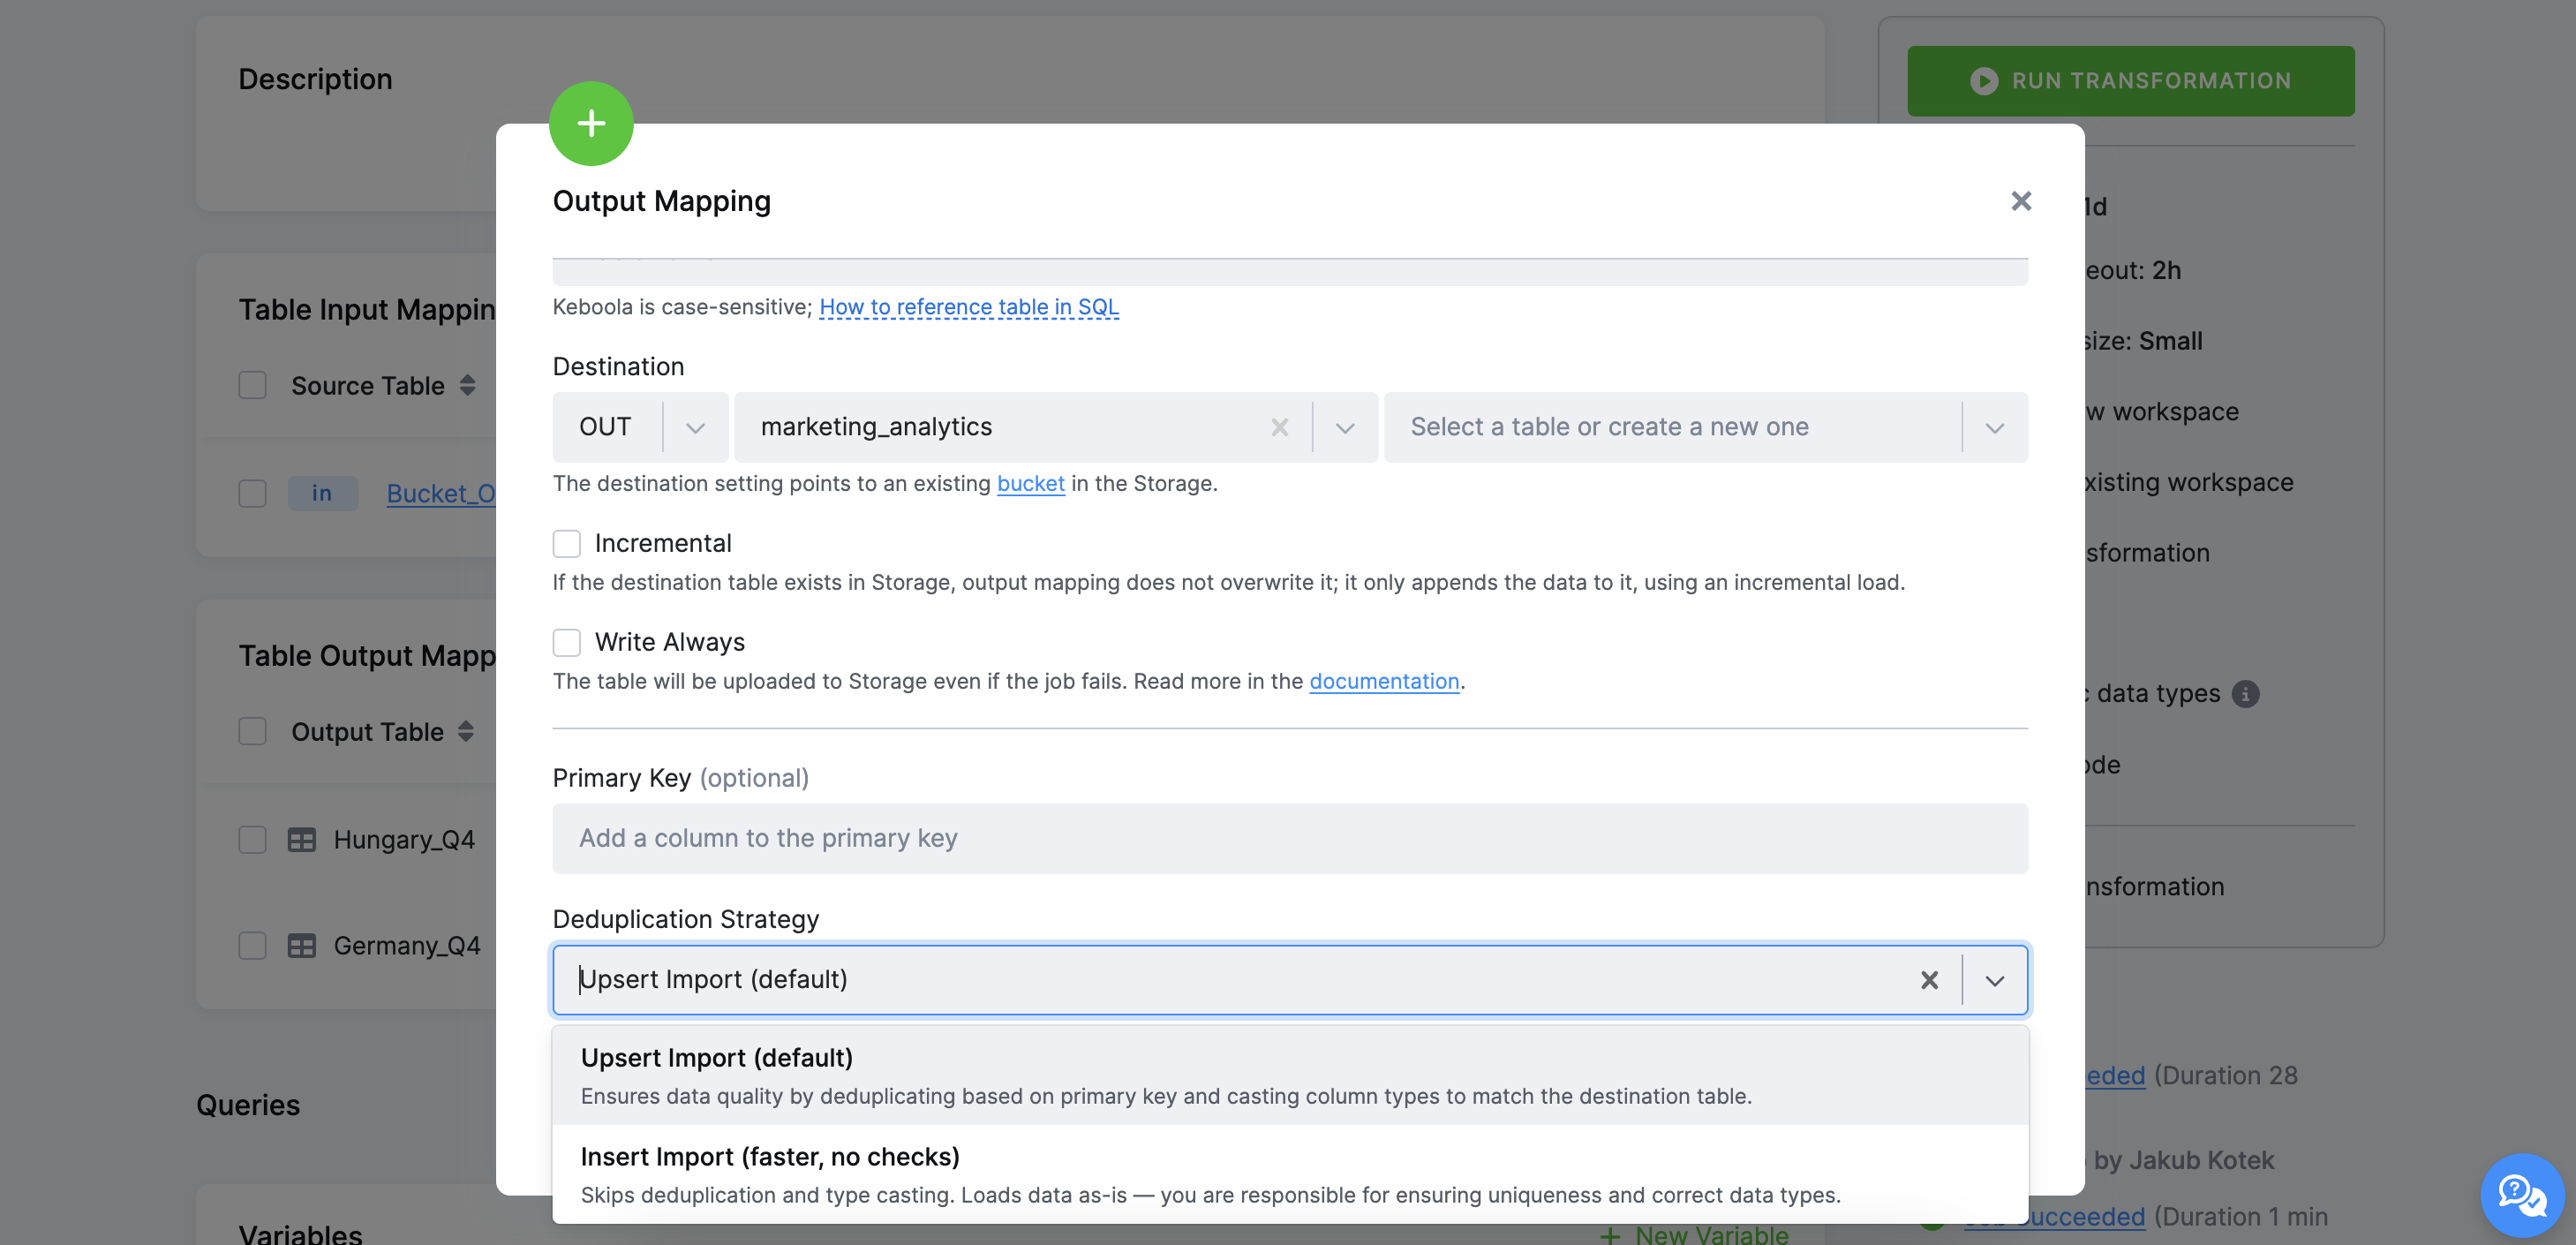This screenshot has width=2576, height=1245.
Task: Click the sort arrows next to Output Table
Action: click(x=467, y=731)
